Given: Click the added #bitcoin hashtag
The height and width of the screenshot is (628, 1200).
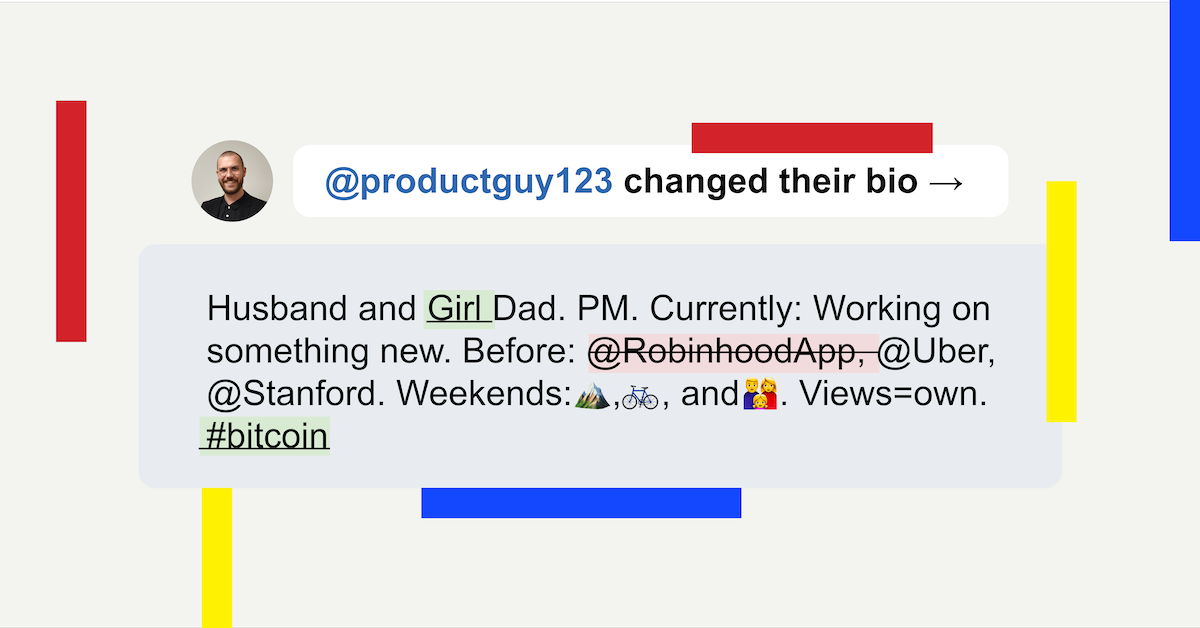Looking at the screenshot, I should [265, 437].
